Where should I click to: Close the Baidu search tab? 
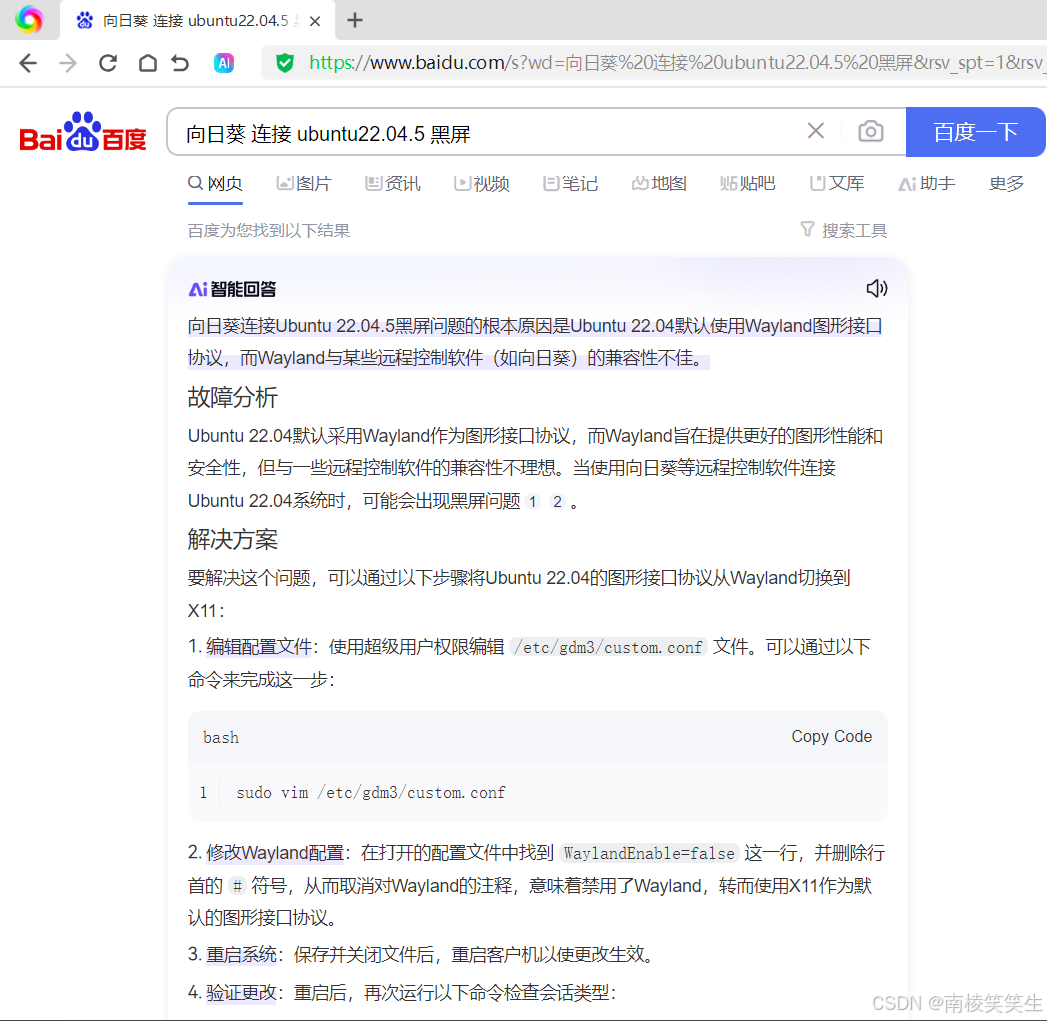pos(315,21)
